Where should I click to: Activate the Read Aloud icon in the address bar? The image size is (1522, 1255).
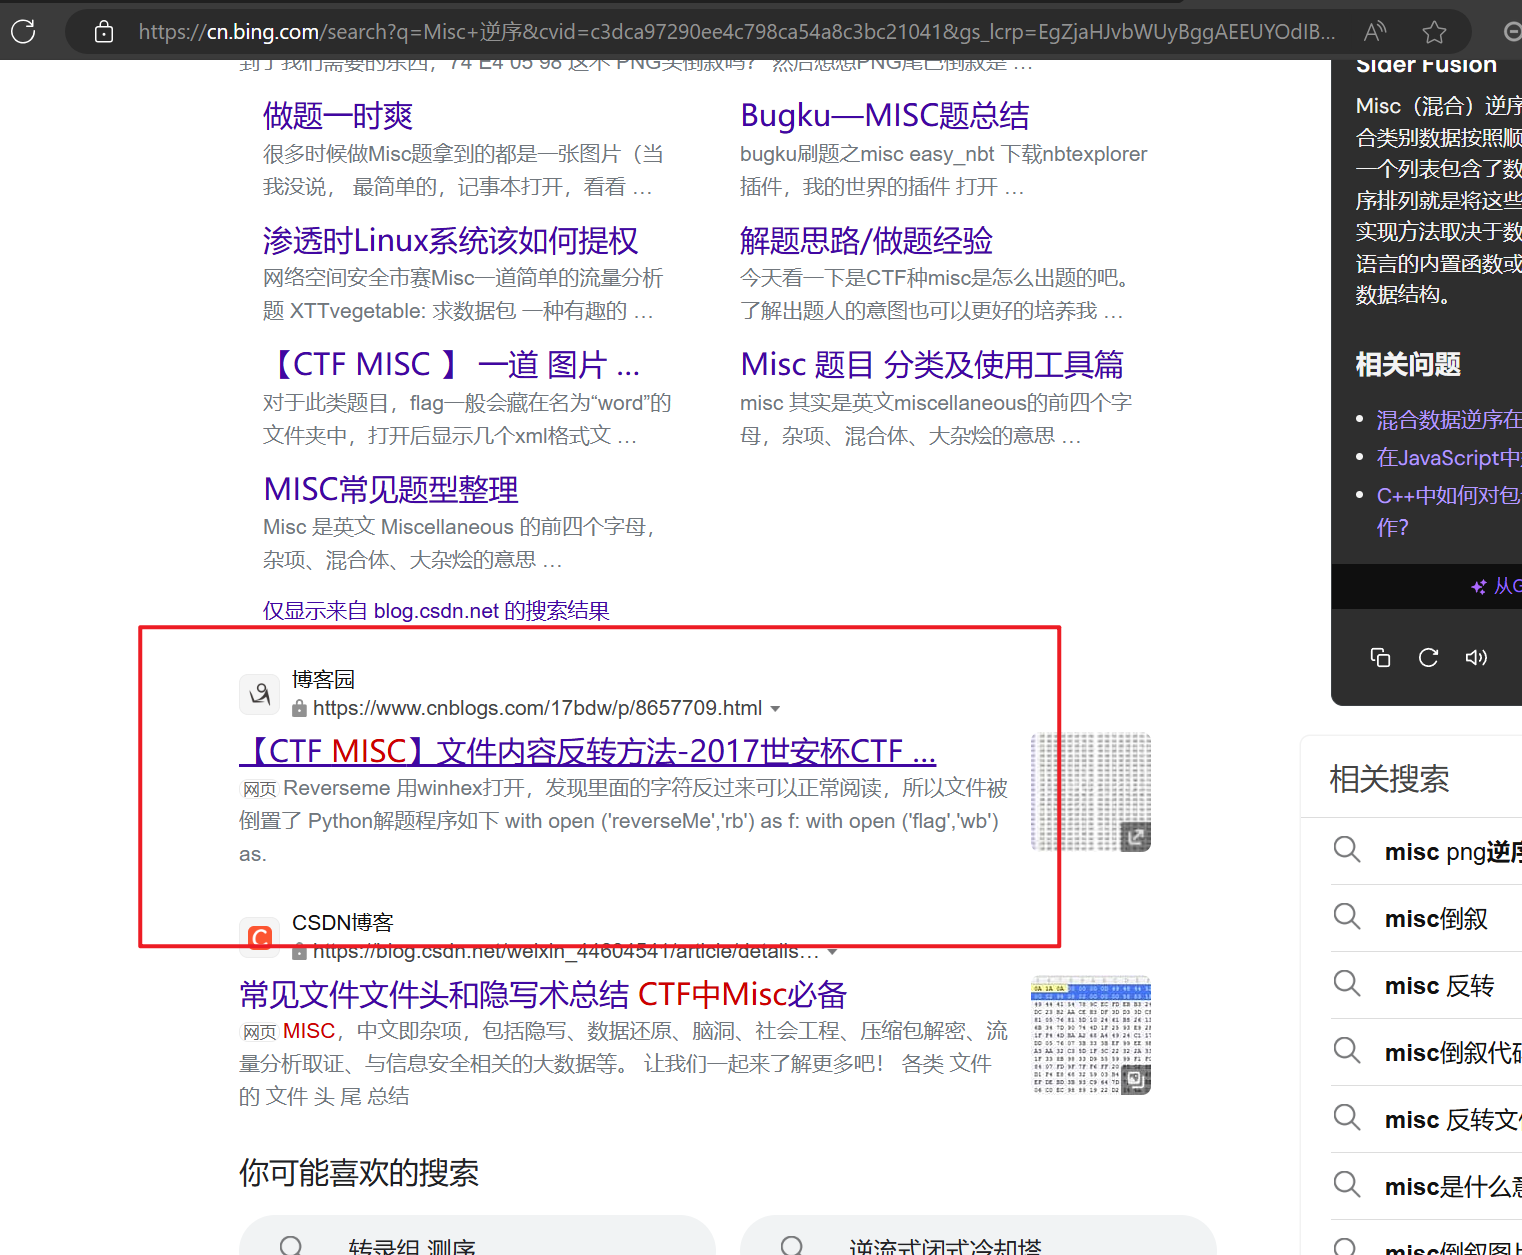point(1375,32)
